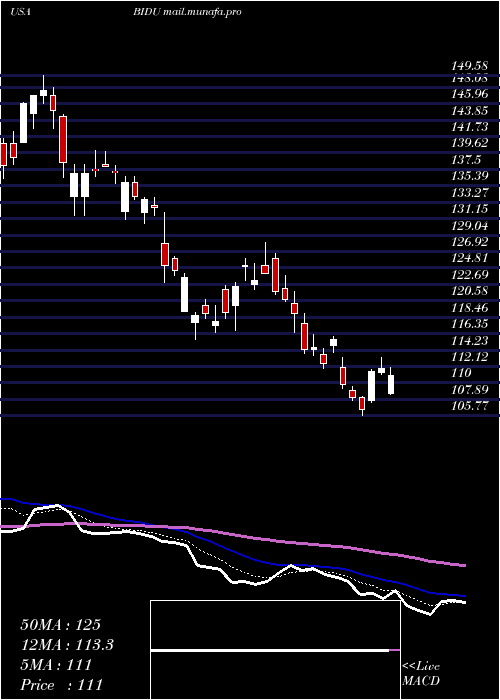Click the 135.39 price label
Image resolution: width=500 pixels, height=700 pixels.
[470, 176]
